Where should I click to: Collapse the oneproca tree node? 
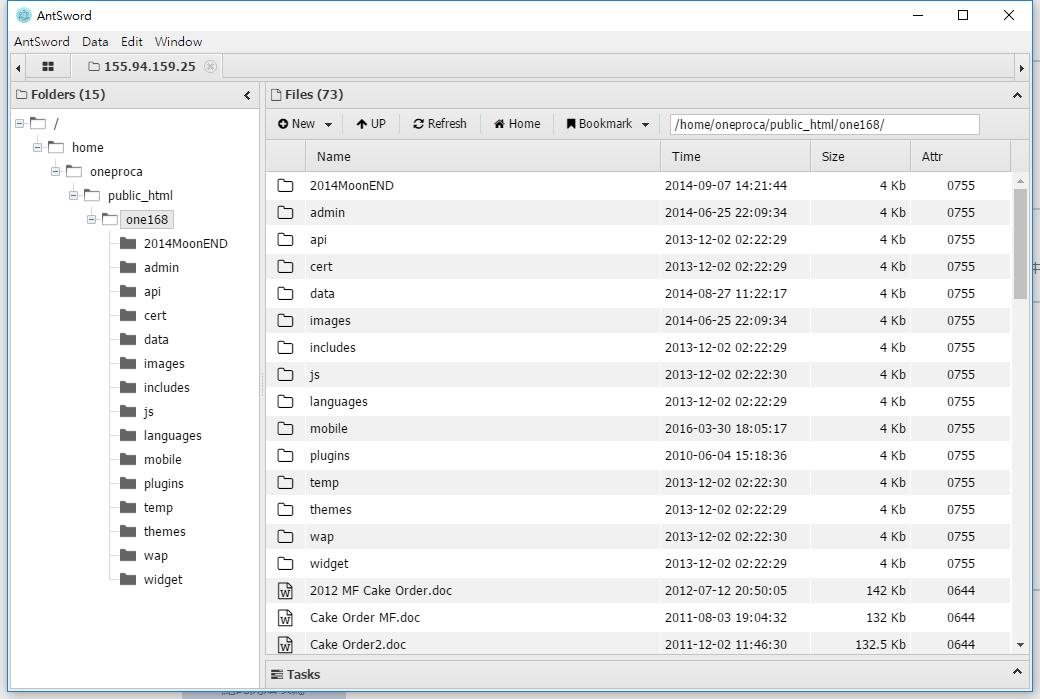(56, 171)
